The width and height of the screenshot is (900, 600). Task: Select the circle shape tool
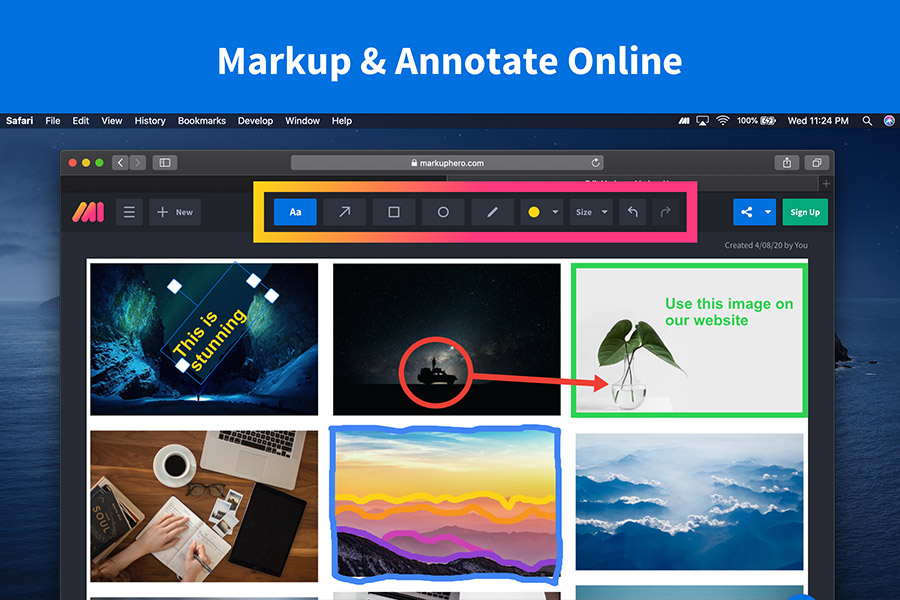pyautogui.click(x=443, y=212)
